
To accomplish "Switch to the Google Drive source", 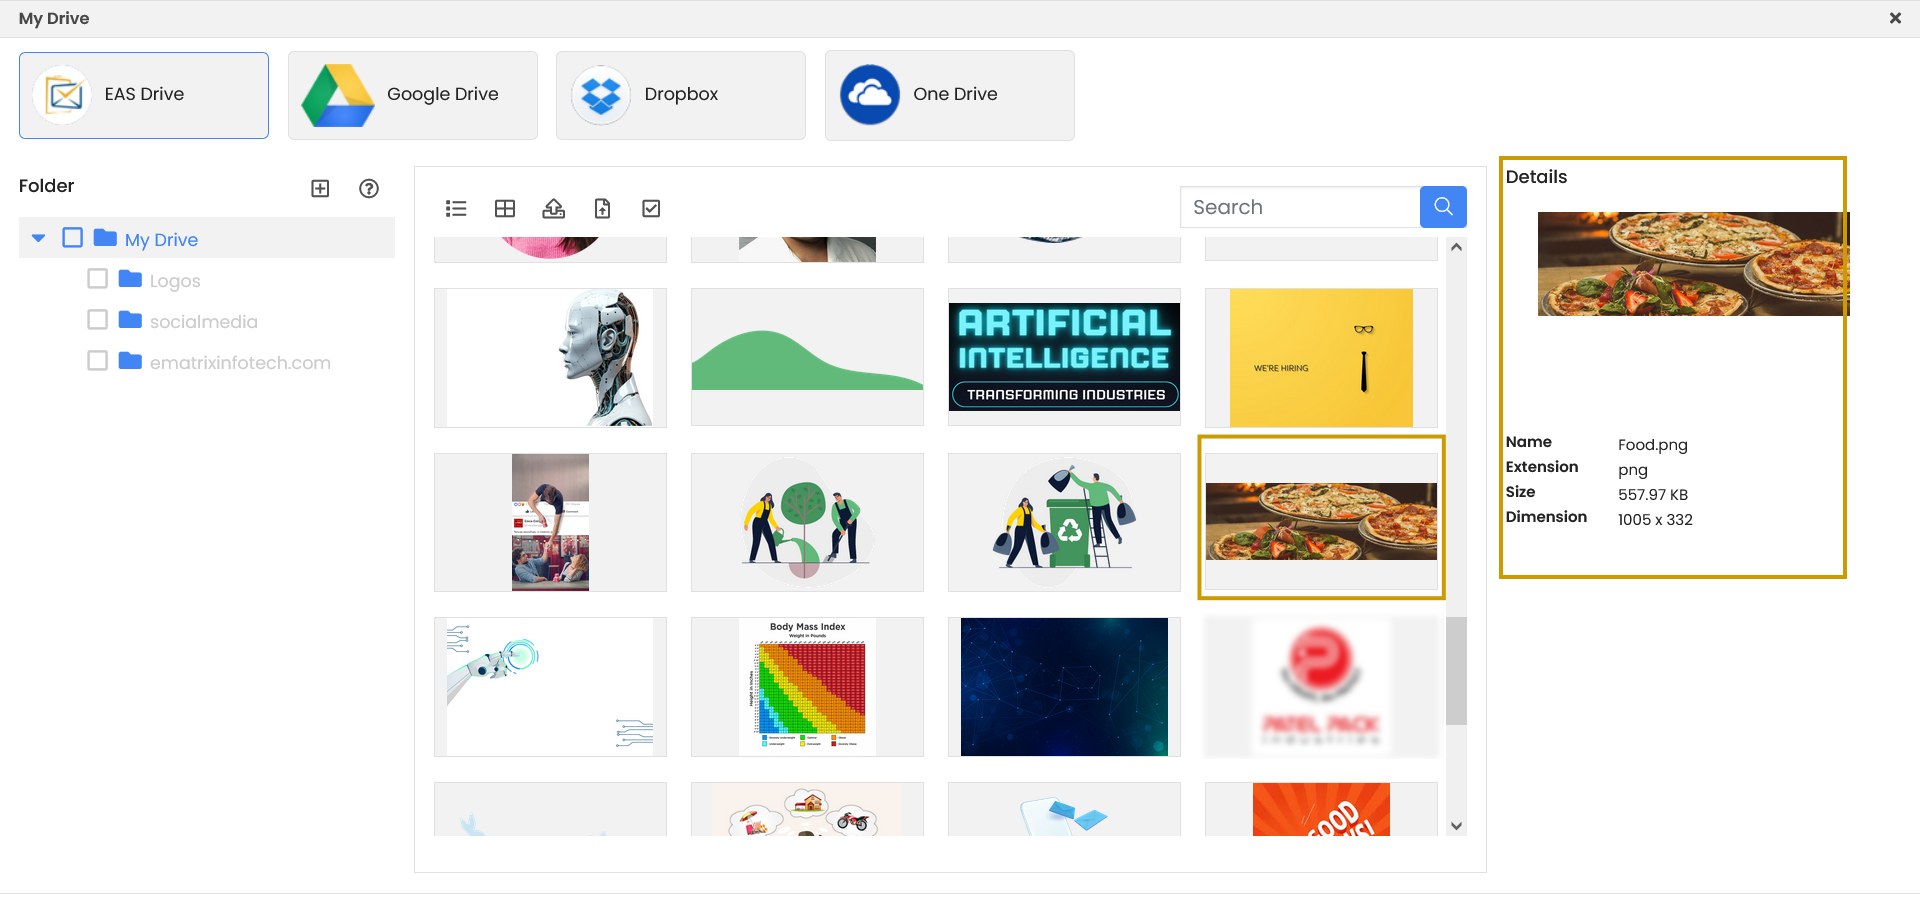I will pyautogui.click(x=412, y=95).
